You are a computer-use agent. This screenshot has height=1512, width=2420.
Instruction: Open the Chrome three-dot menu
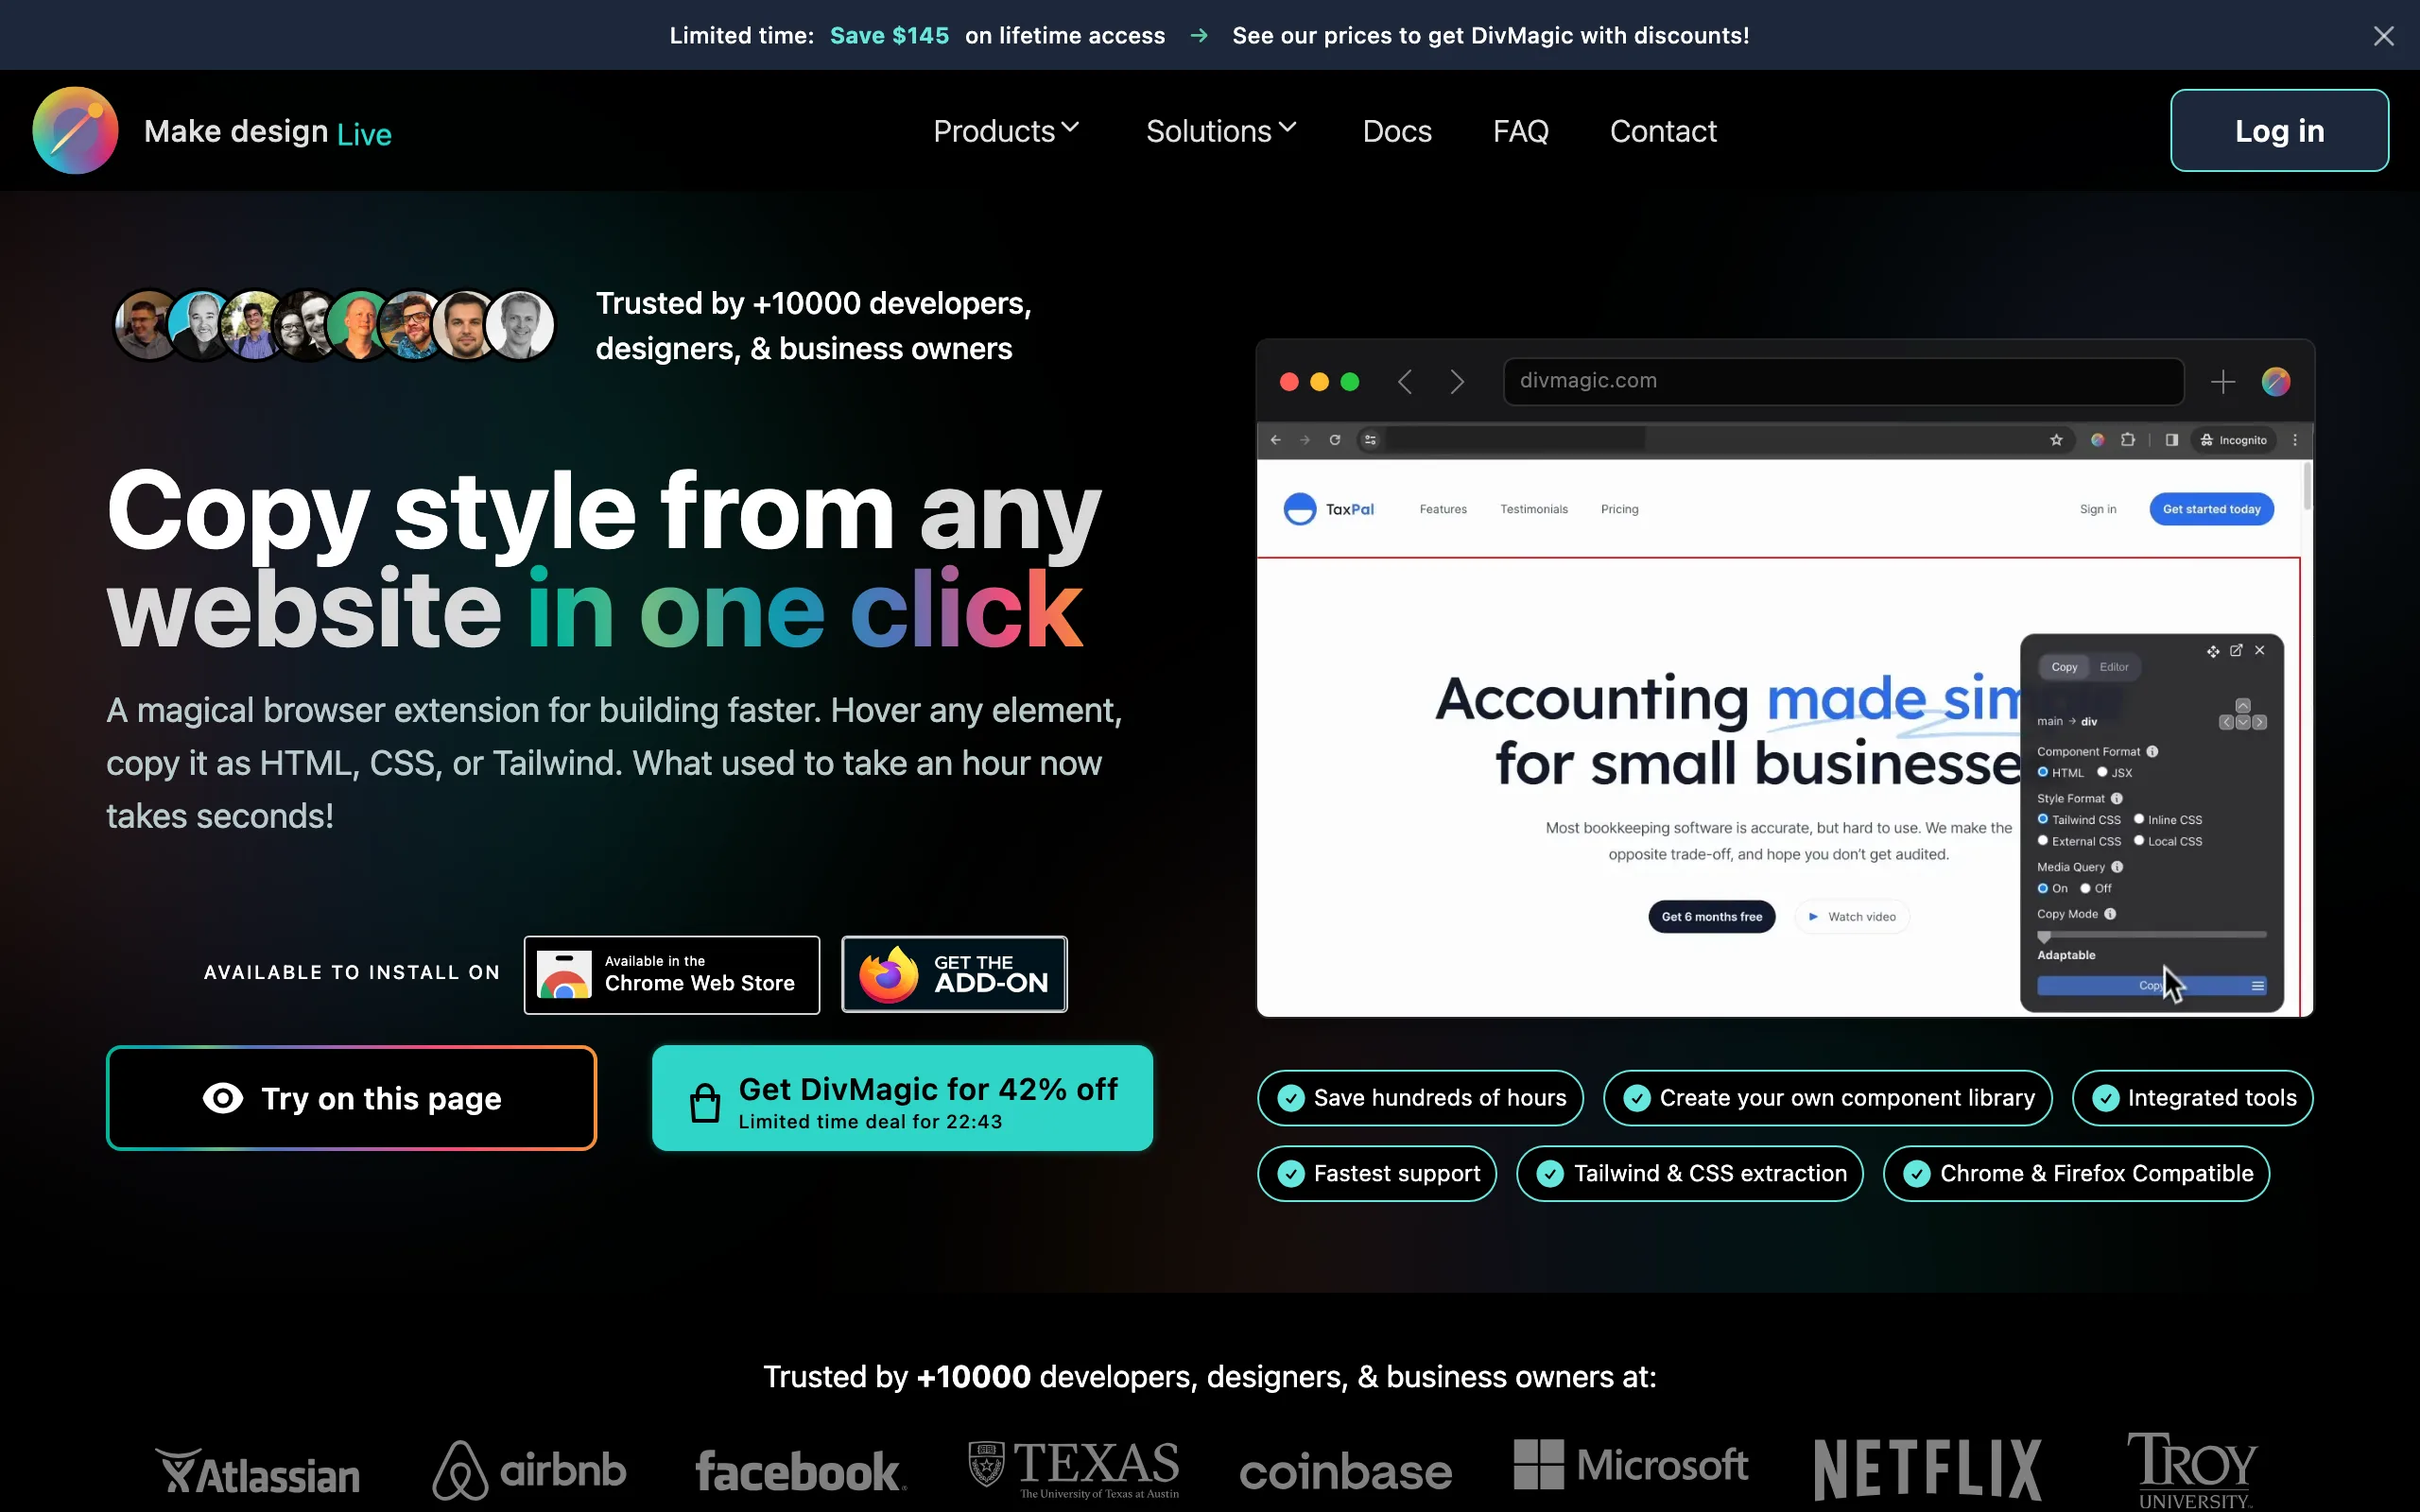pyautogui.click(x=2295, y=440)
